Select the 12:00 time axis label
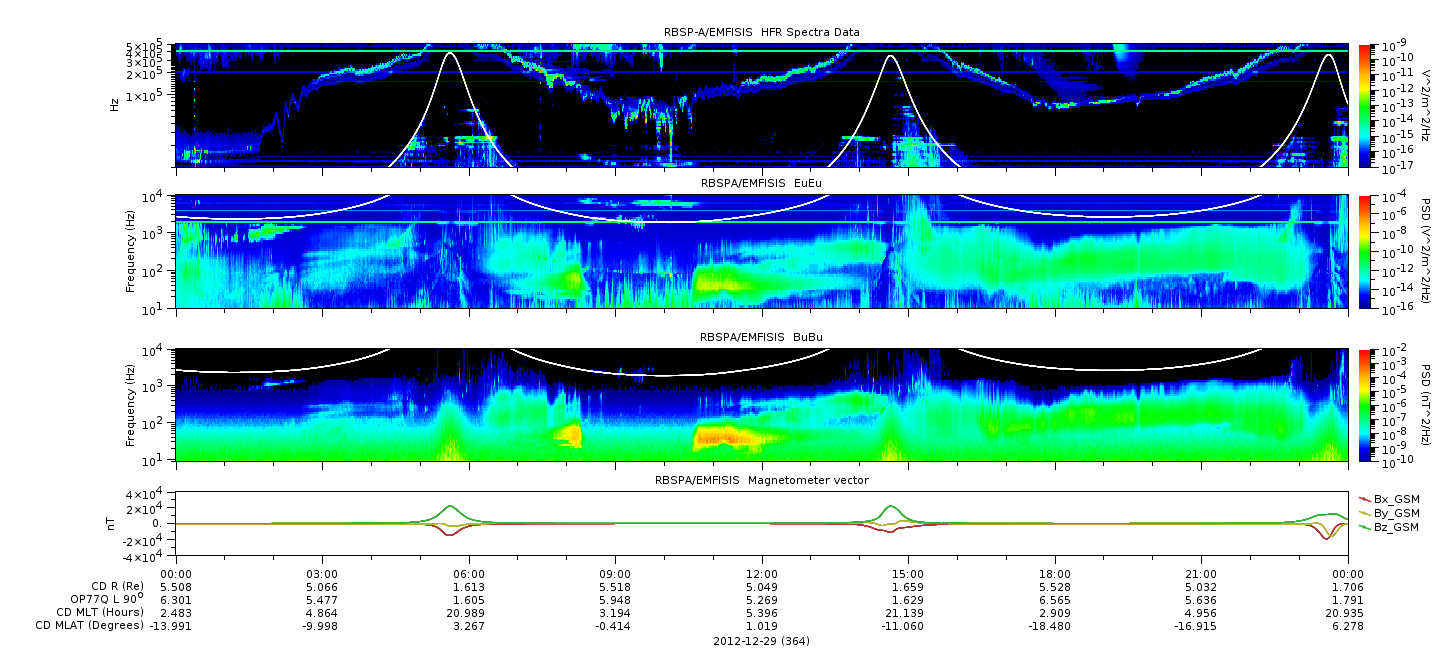The width and height of the screenshot is (1447, 658). point(762,573)
